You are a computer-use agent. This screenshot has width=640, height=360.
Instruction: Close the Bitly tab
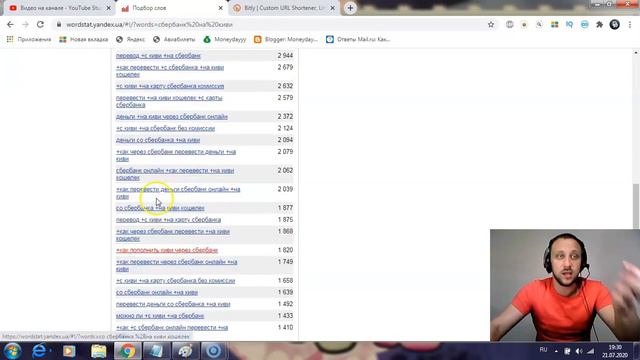pos(333,8)
